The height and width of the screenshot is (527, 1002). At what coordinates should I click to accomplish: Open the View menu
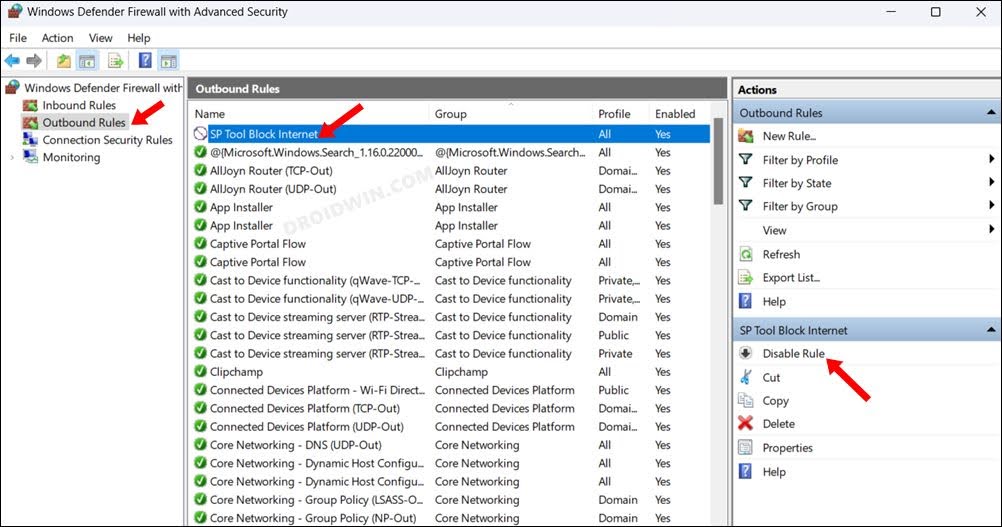pyautogui.click(x=100, y=38)
